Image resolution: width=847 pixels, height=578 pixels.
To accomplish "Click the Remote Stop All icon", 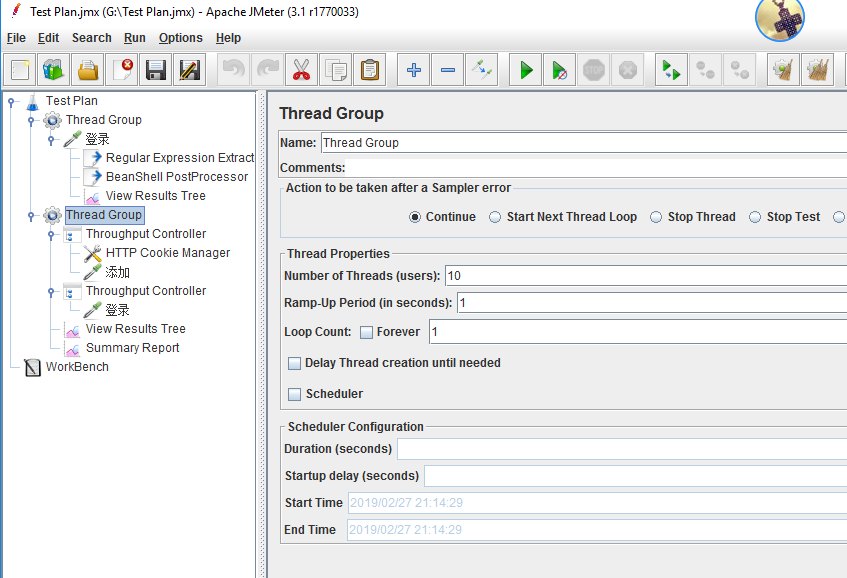I will [705, 70].
